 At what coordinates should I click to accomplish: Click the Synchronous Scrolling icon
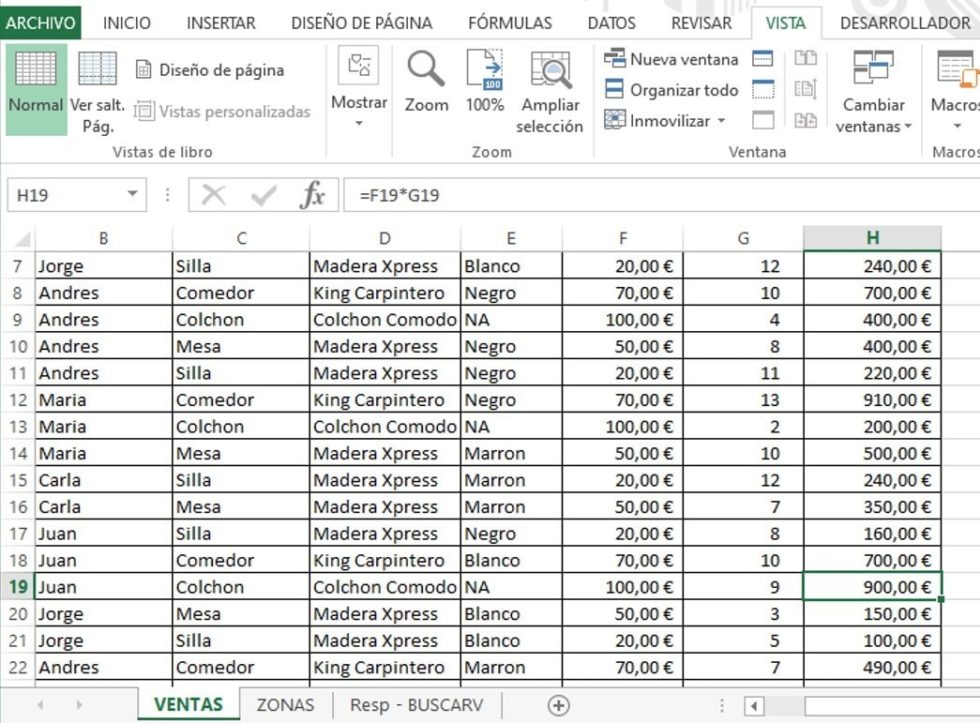coord(806,89)
